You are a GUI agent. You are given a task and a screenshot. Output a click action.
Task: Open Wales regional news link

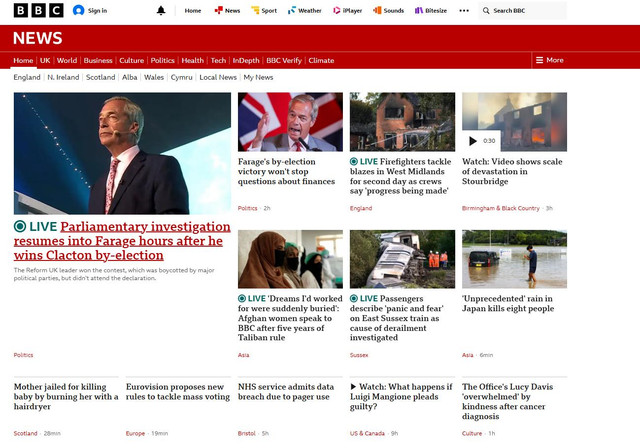(x=154, y=77)
